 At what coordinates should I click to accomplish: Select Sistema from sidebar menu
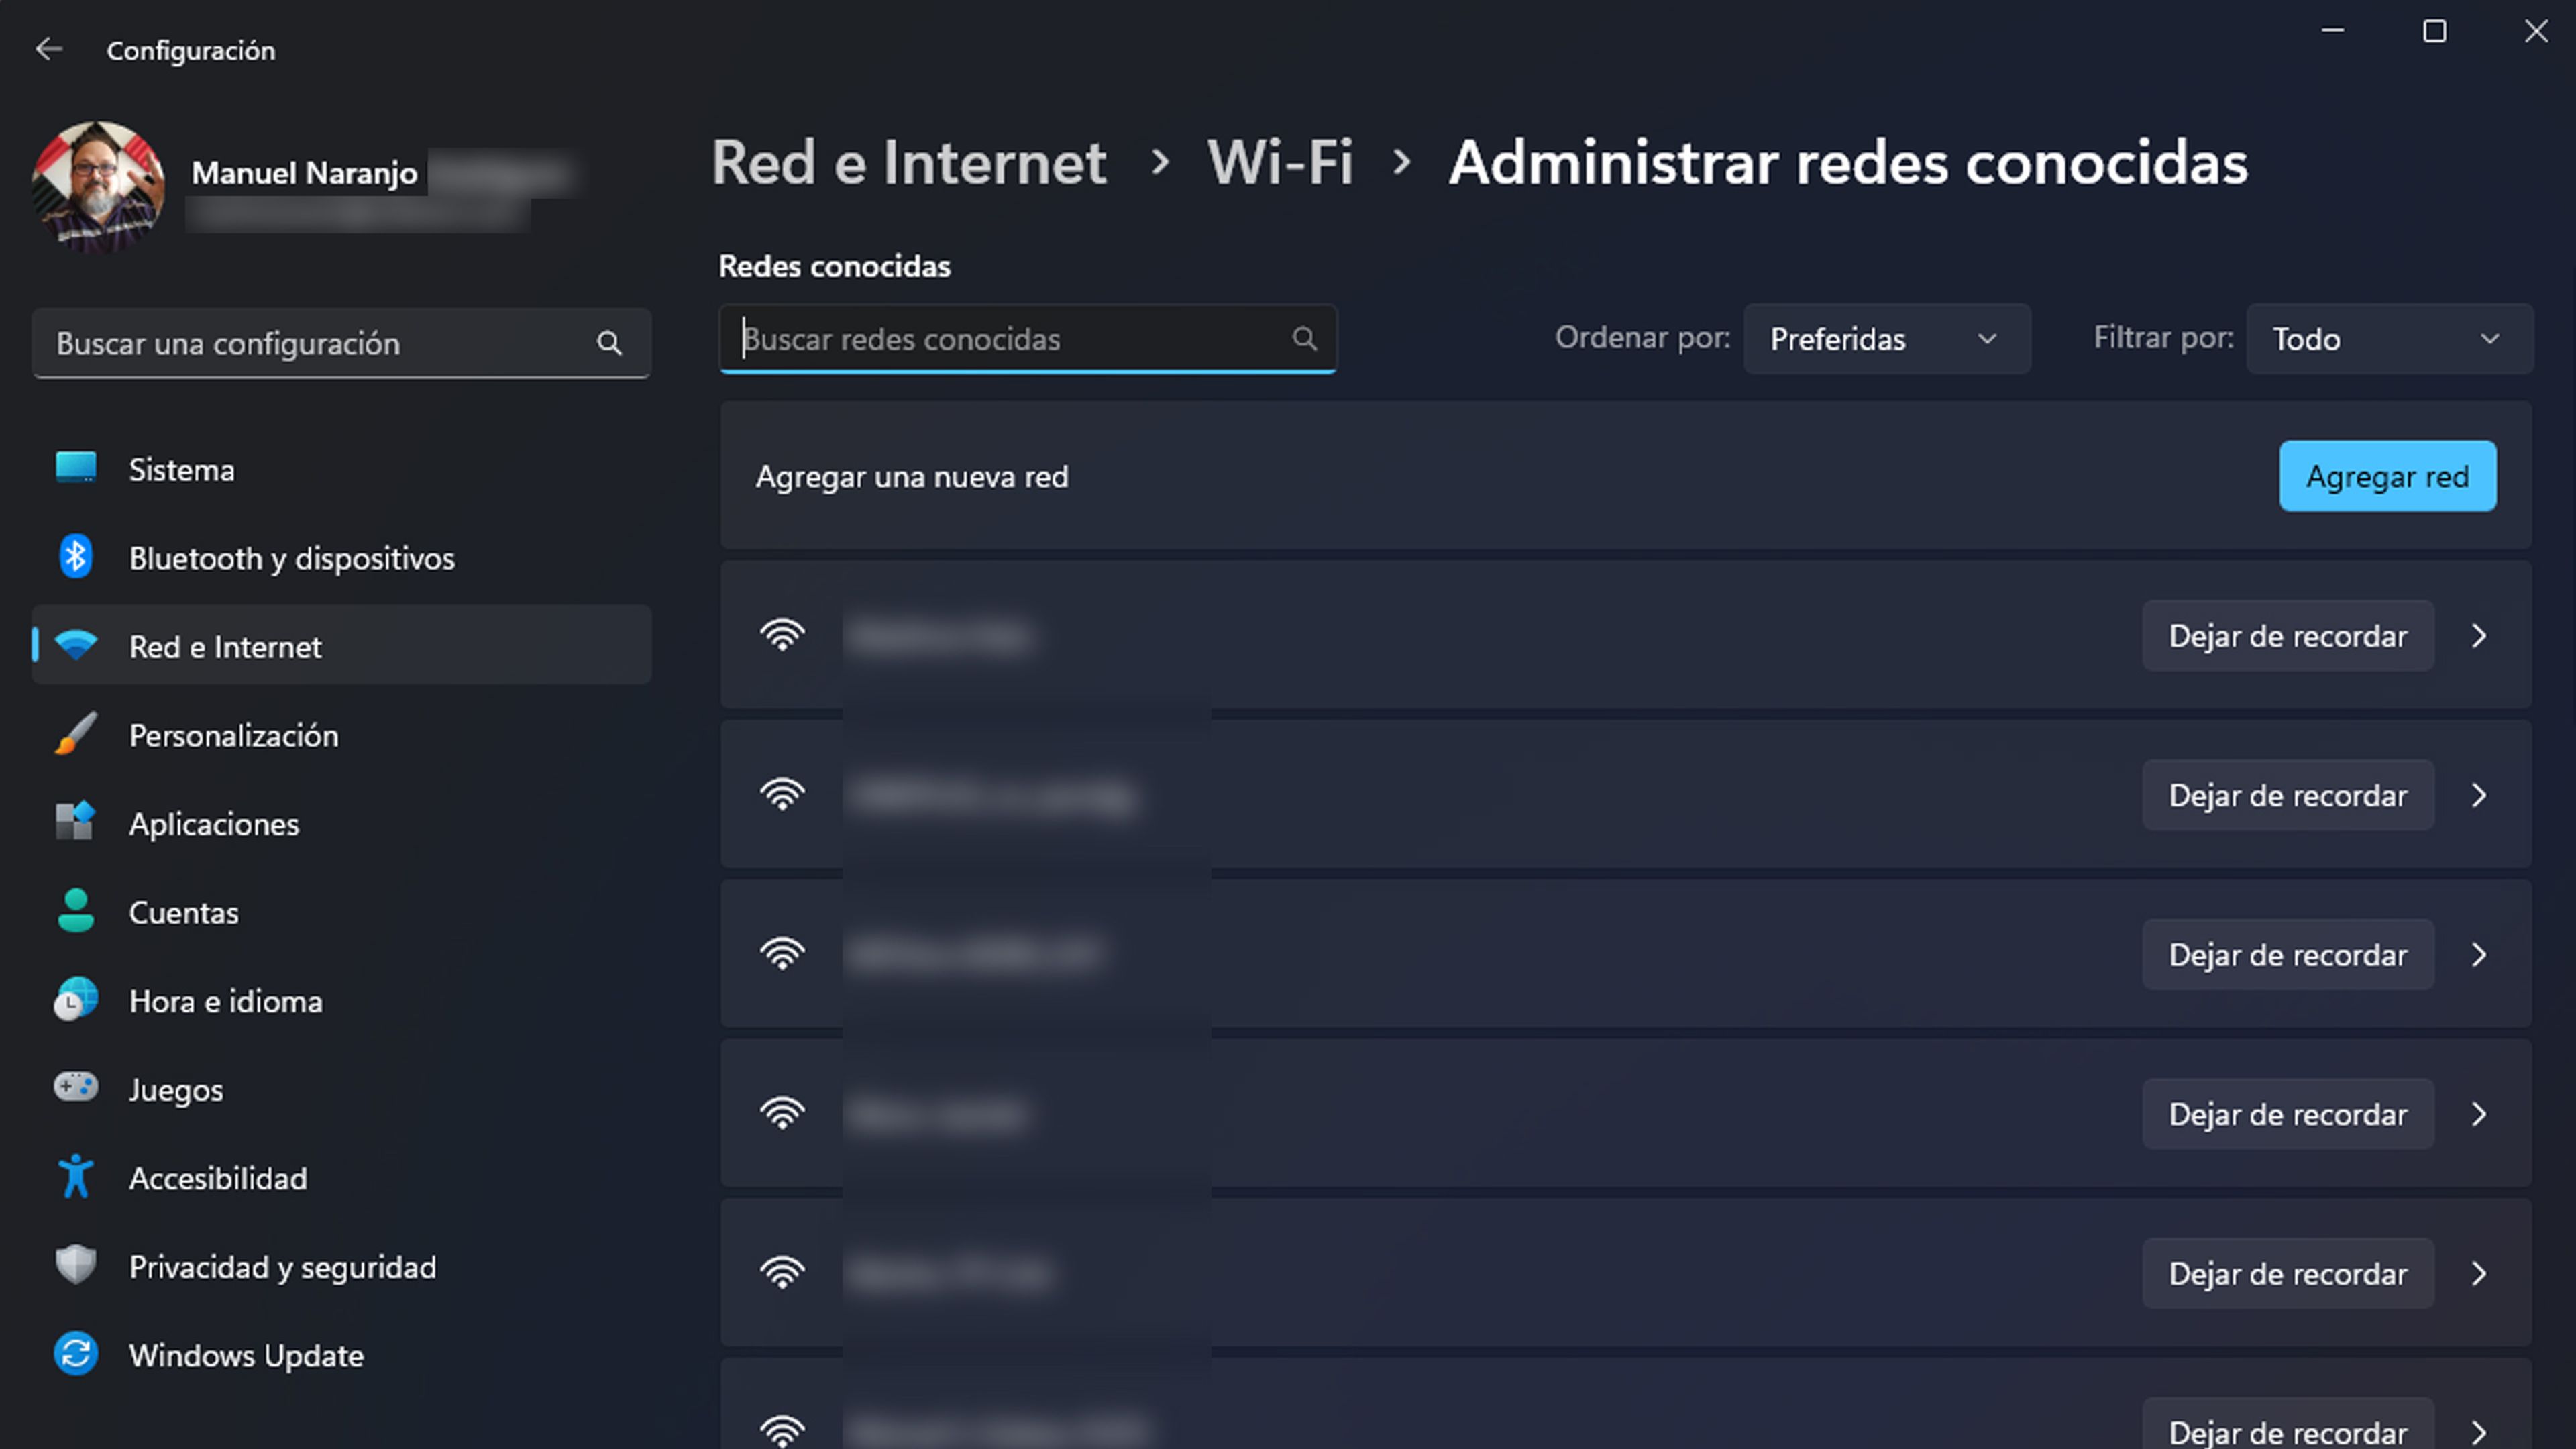(x=182, y=469)
